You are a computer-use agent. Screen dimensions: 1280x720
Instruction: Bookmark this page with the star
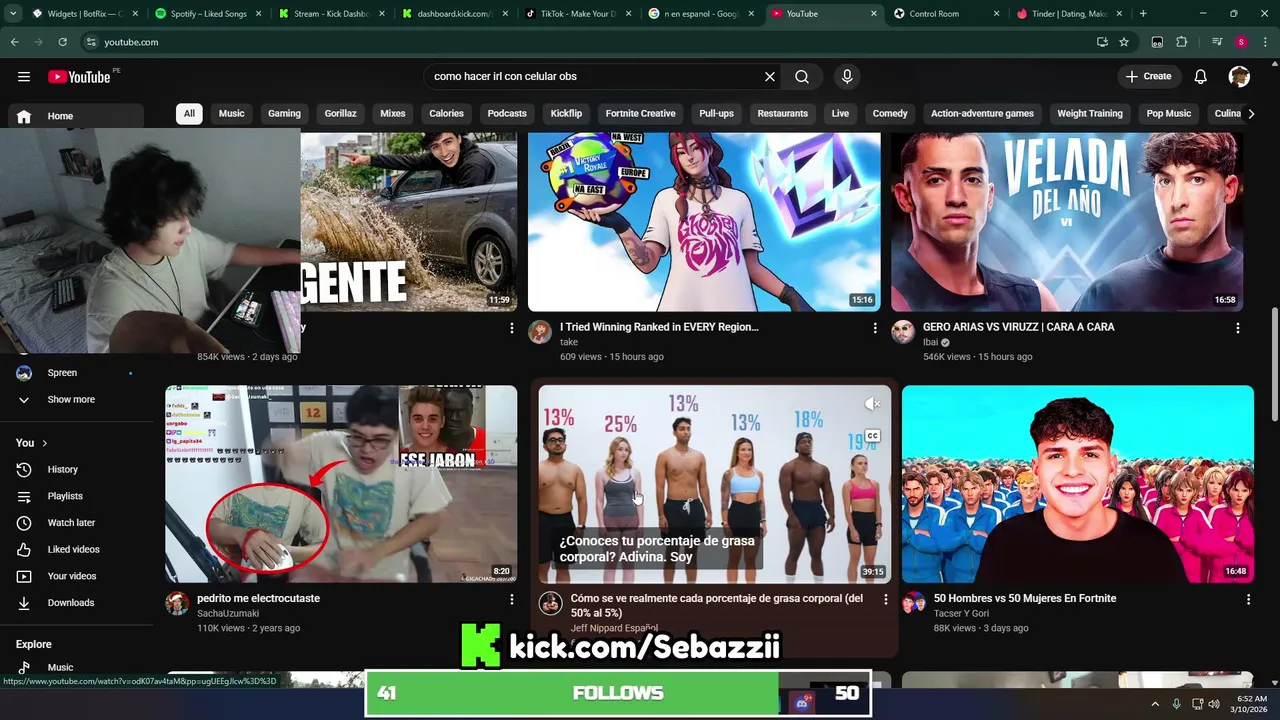pyautogui.click(x=1124, y=42)
